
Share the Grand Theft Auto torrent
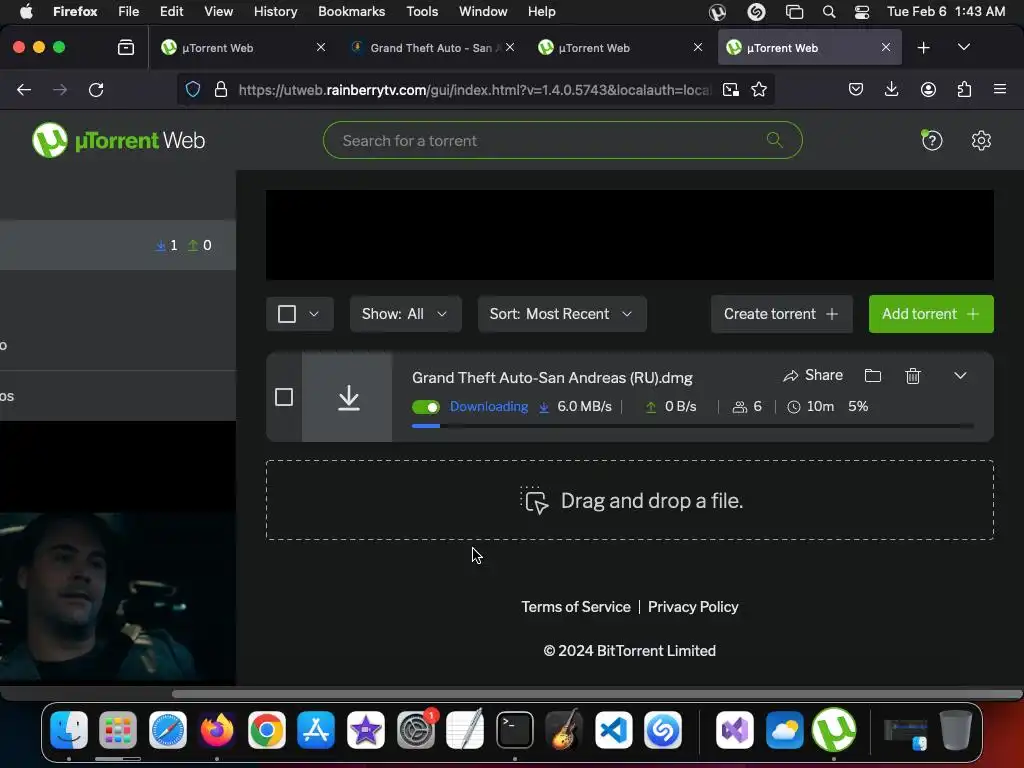coord(813,376)
